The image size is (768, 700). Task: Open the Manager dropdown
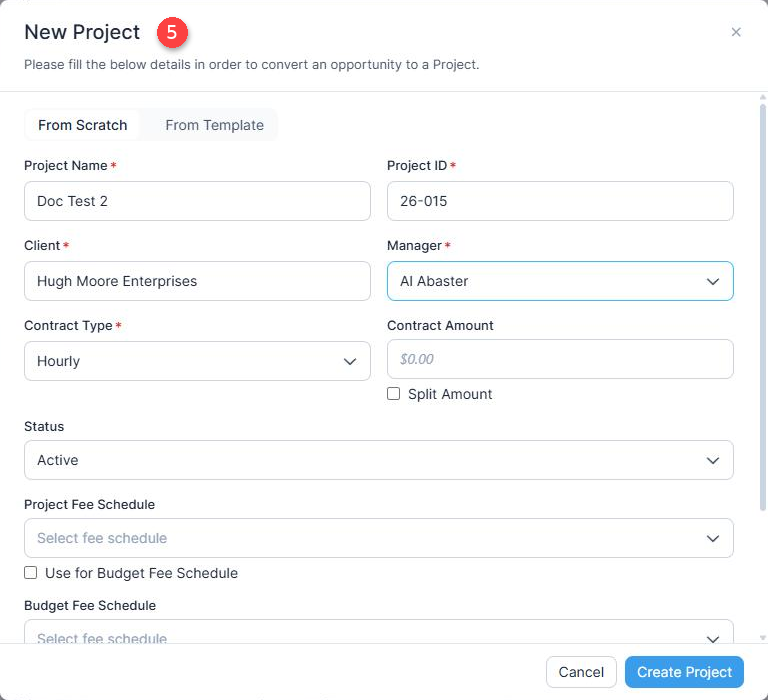coord(560,281)
